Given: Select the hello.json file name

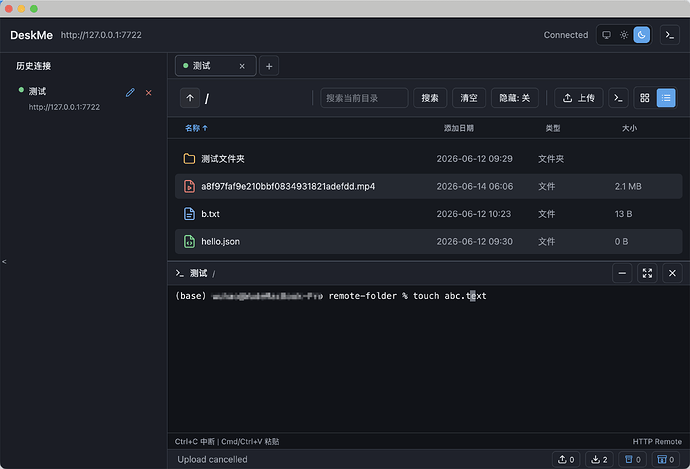Looking at the screenshot, I should click(x=220, y=242).
